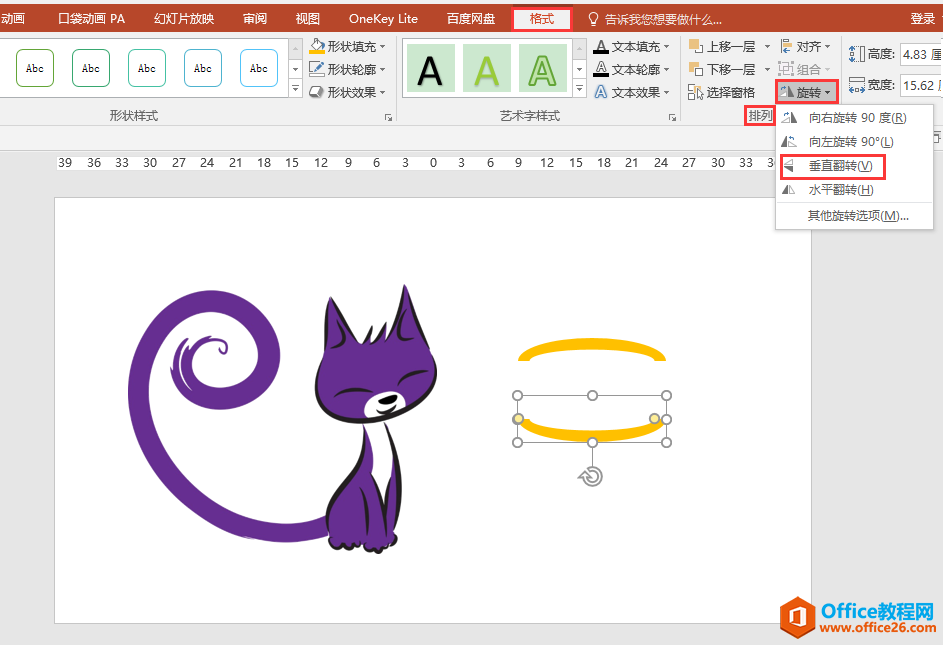Open More Rotation Options (其他旋转选项)
943x645 pixels.
point(857,215)
